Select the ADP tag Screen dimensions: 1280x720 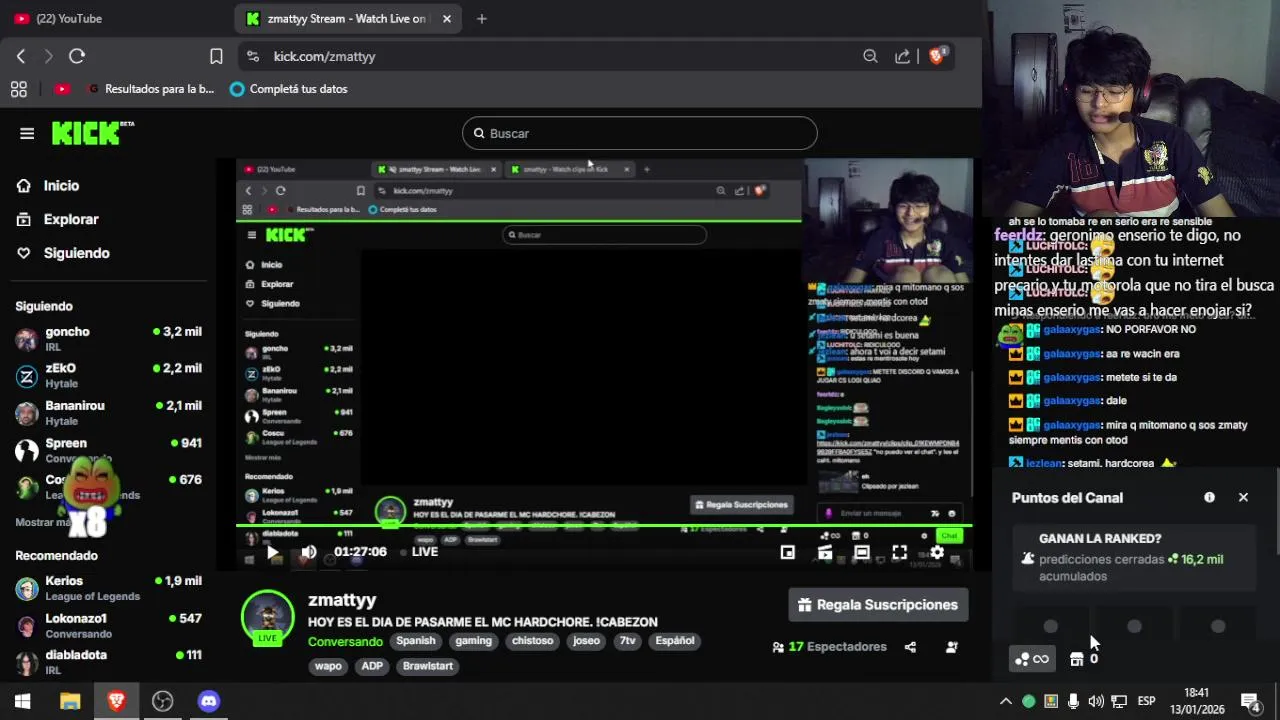click(372, 666)
